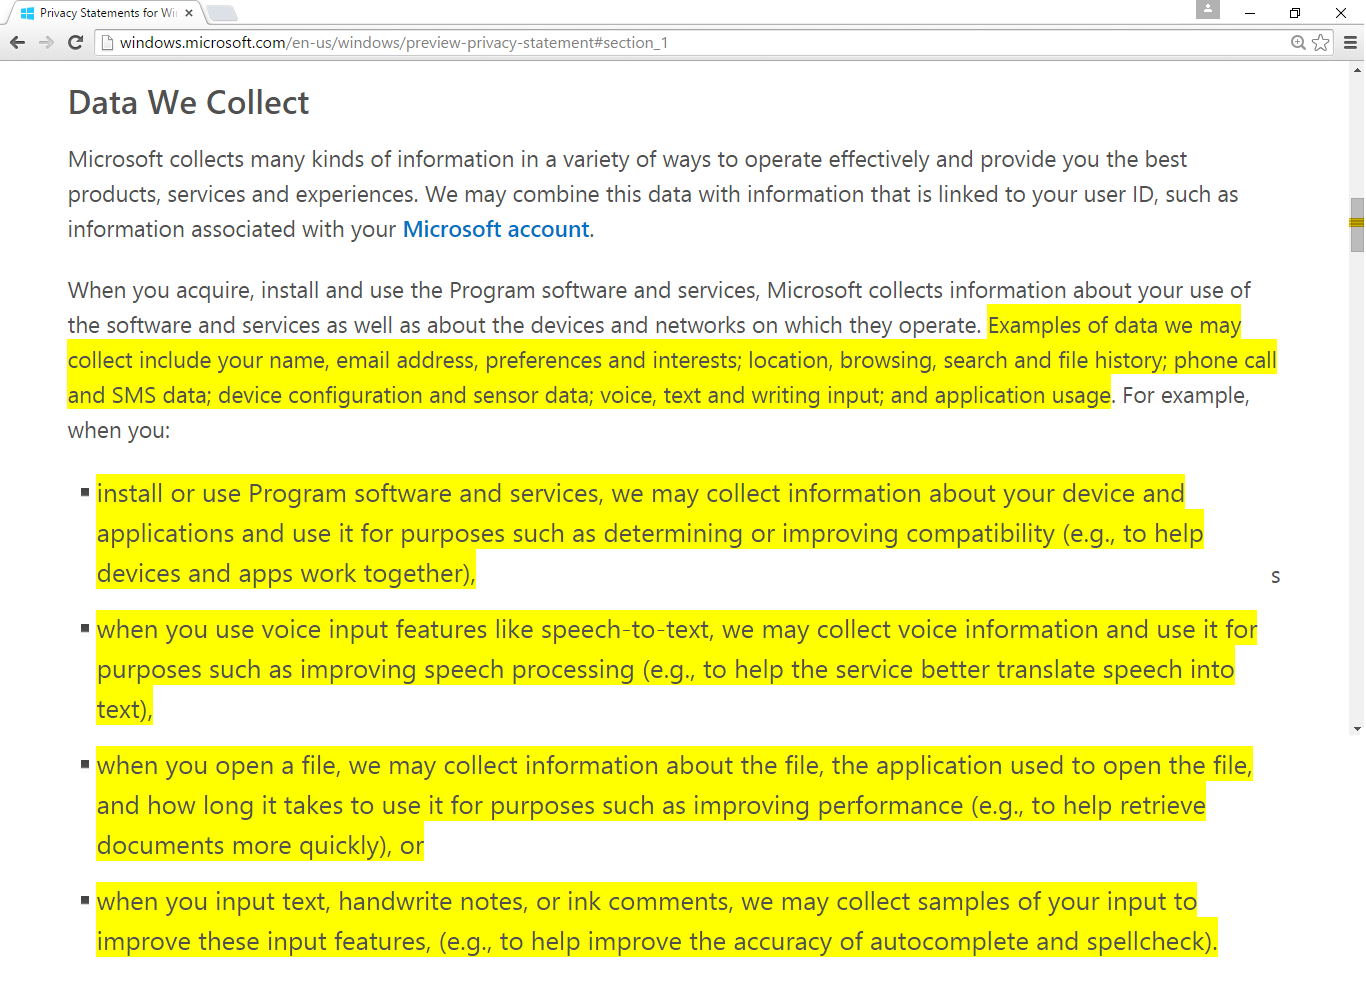Open a new browser tab

pyautogui.click(x=221, y=13)
